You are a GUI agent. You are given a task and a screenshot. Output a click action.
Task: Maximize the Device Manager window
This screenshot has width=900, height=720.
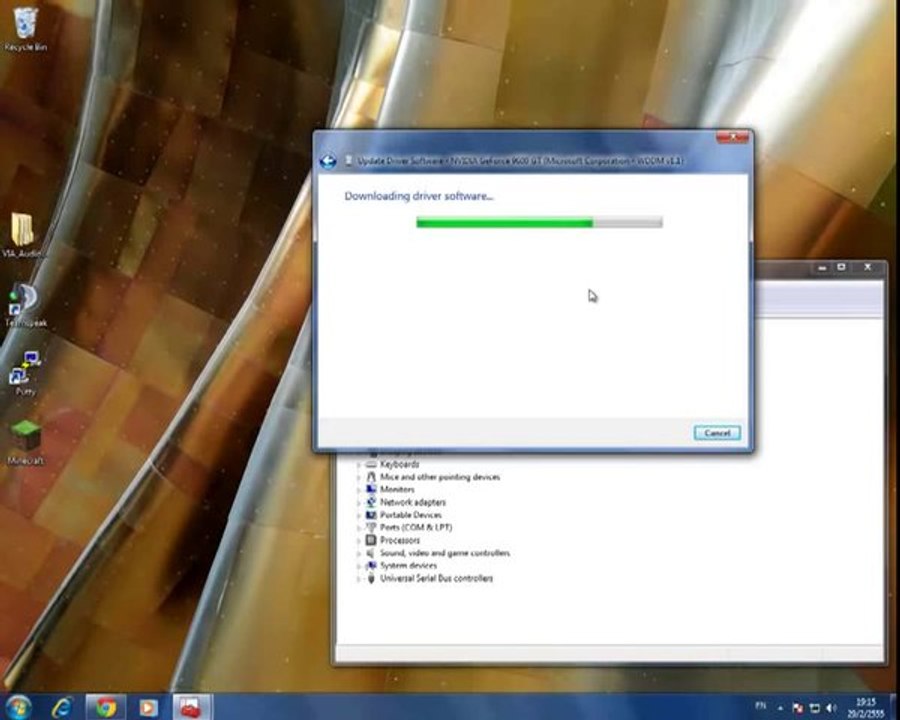(841, 268)
